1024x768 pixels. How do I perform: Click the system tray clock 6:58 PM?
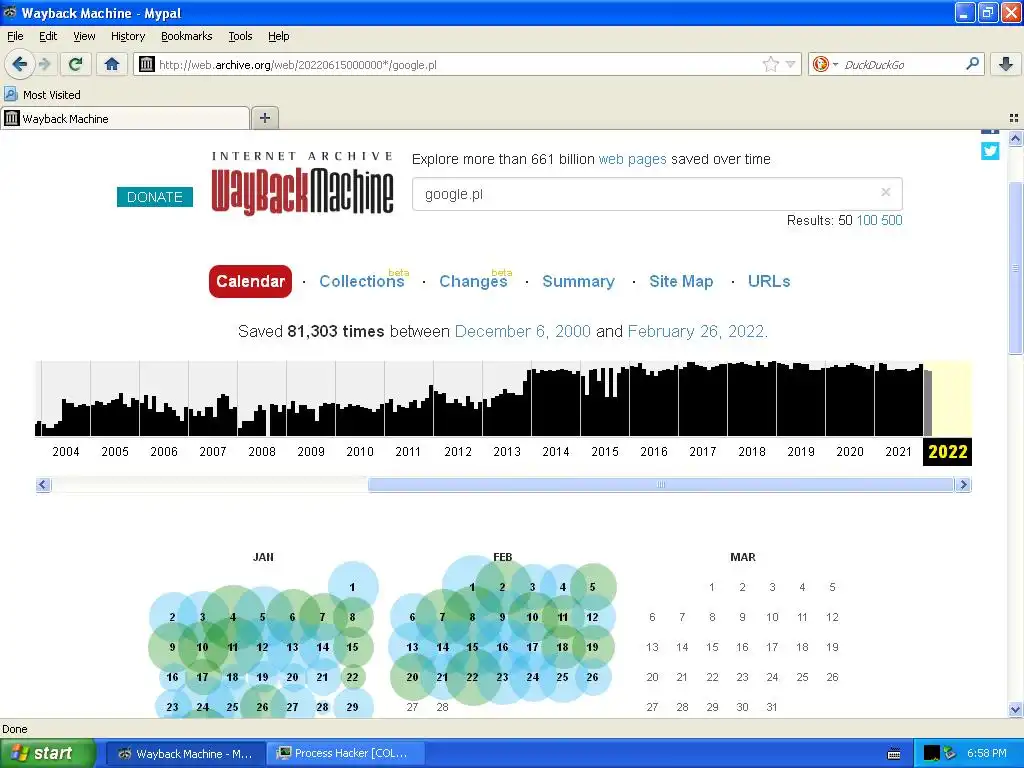[x=987, y=754]
